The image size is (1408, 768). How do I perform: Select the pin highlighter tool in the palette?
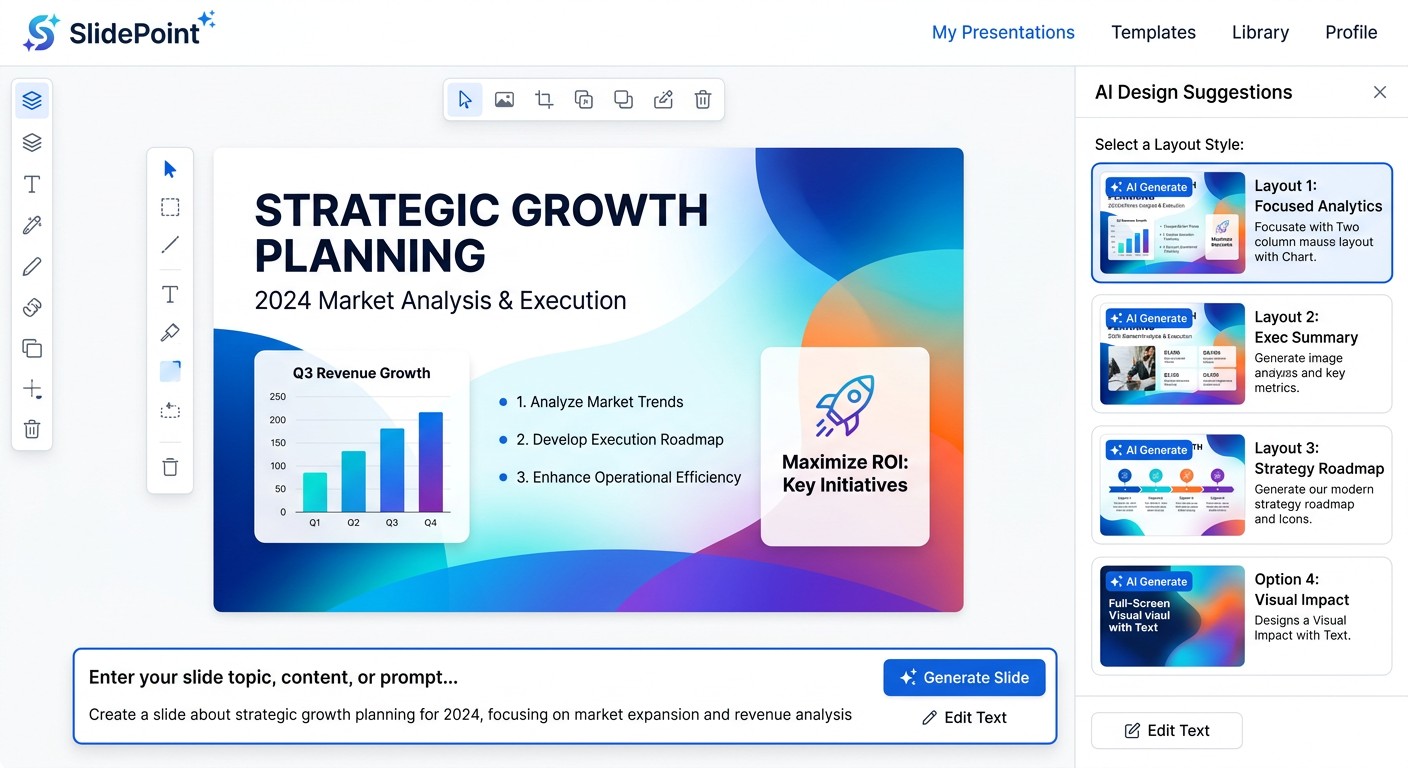170,332
